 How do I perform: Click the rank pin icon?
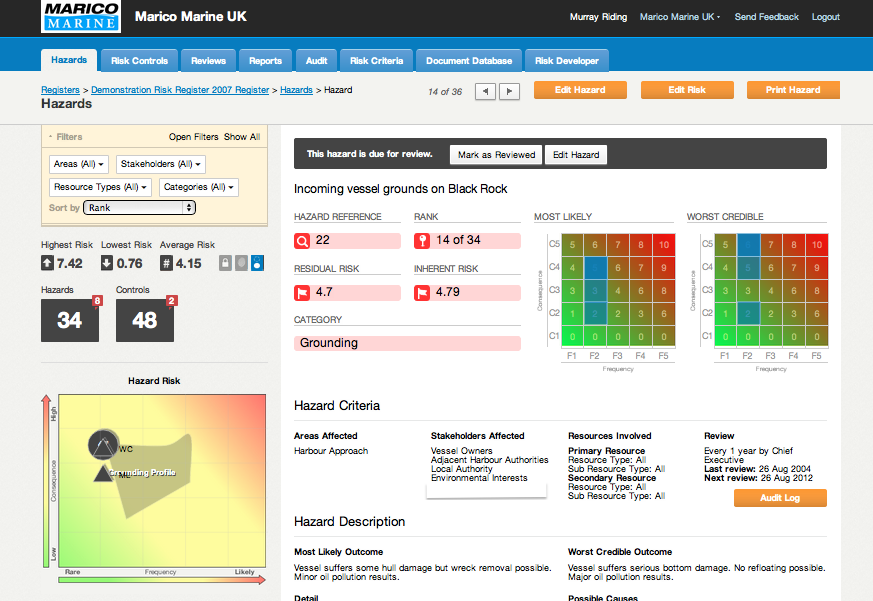423,240
